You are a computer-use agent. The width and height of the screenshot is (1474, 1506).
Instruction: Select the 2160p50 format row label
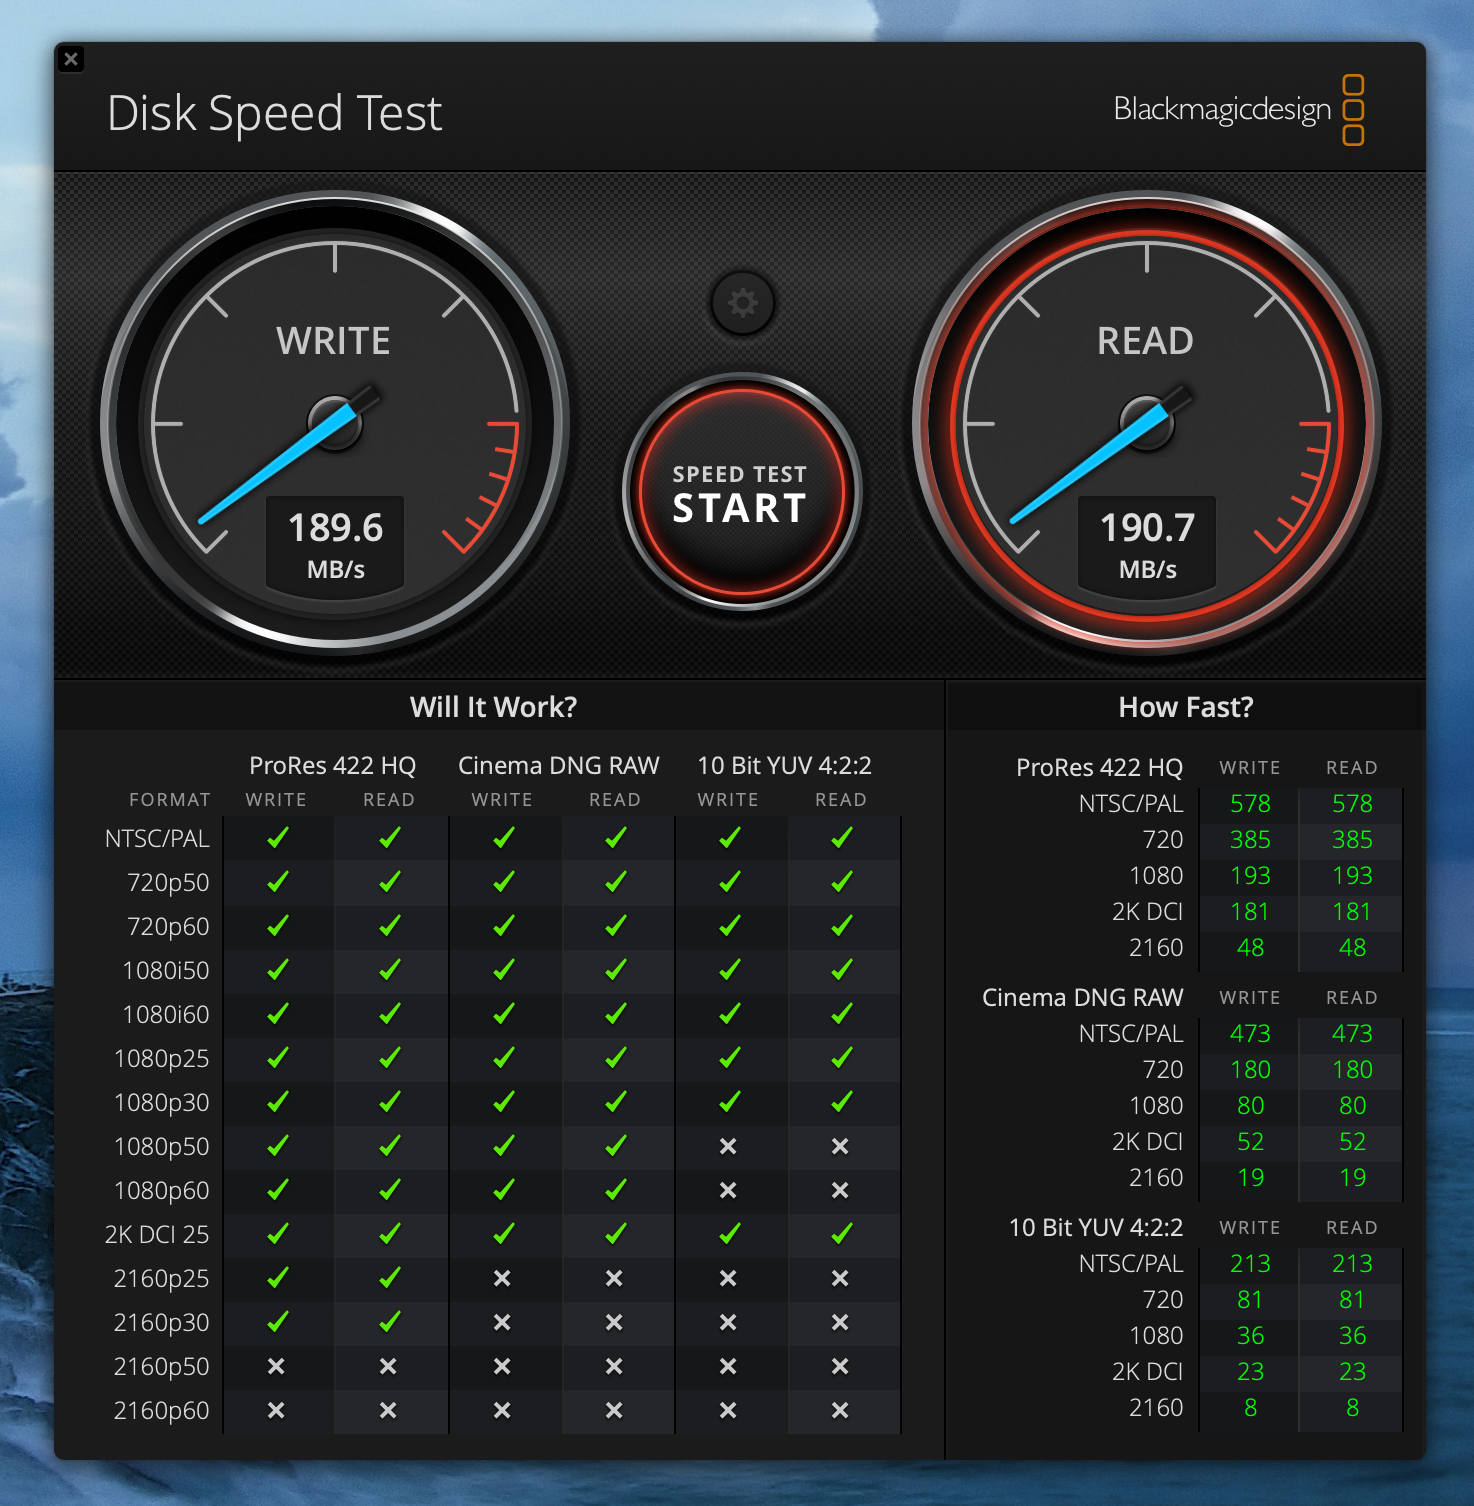coord(162,1366)
